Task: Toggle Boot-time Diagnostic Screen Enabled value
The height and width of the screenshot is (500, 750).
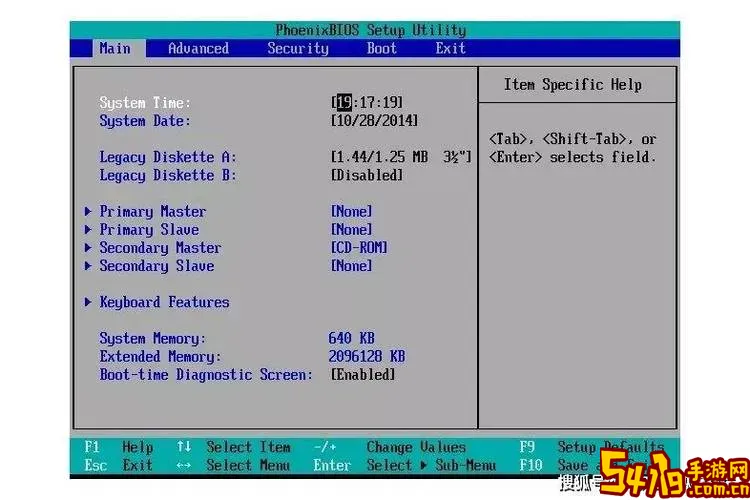Action: tap(363, 375)
